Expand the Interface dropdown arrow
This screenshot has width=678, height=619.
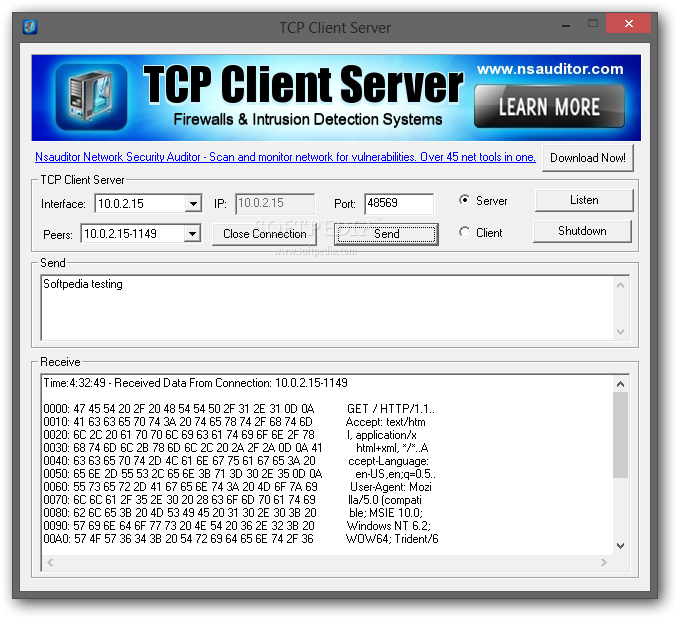(193, 203)
